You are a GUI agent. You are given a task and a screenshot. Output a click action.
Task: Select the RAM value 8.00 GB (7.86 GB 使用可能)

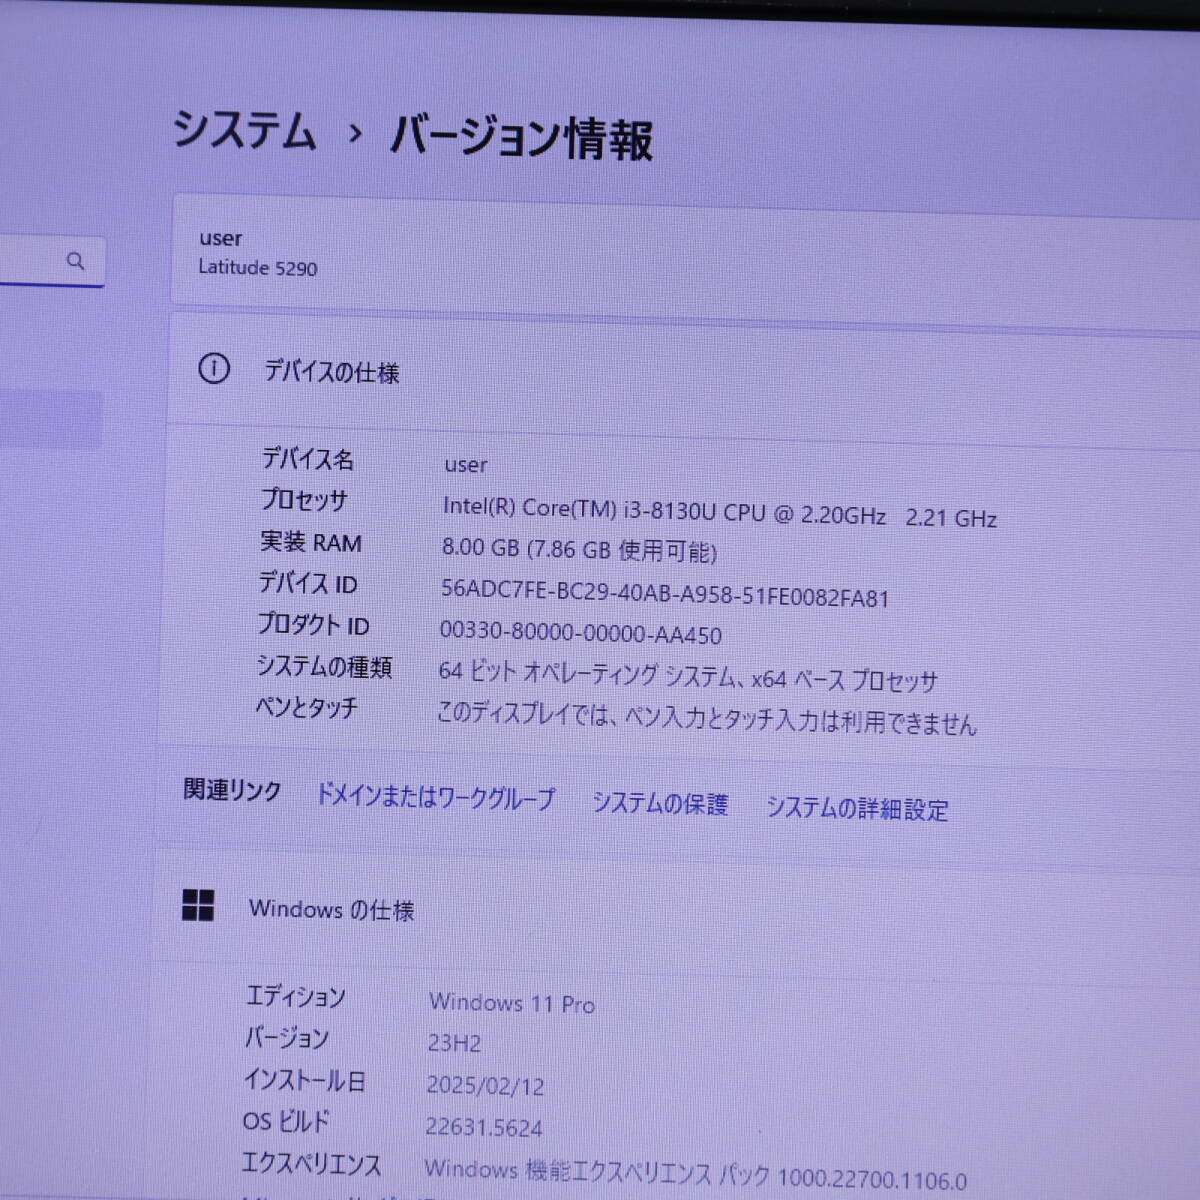579,550
